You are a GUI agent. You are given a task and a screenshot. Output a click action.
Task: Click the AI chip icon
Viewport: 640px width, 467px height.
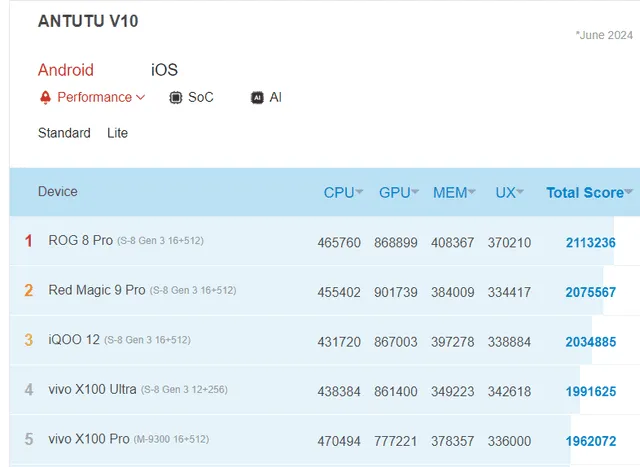[257, 98]
